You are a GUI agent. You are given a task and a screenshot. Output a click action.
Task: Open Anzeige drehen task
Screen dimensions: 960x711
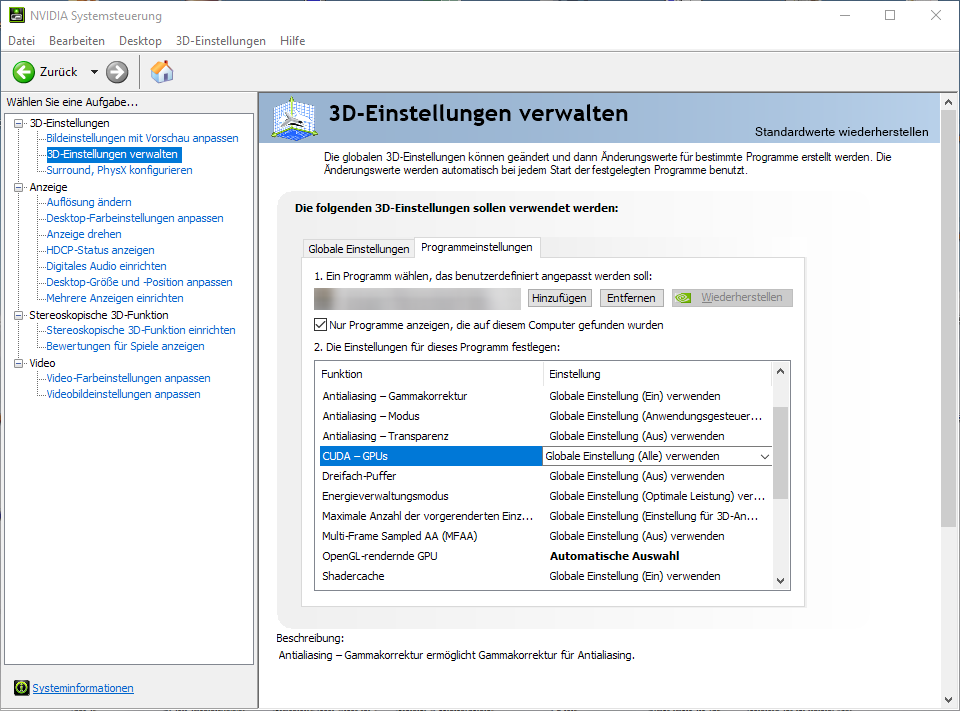(x=84, y=234)
